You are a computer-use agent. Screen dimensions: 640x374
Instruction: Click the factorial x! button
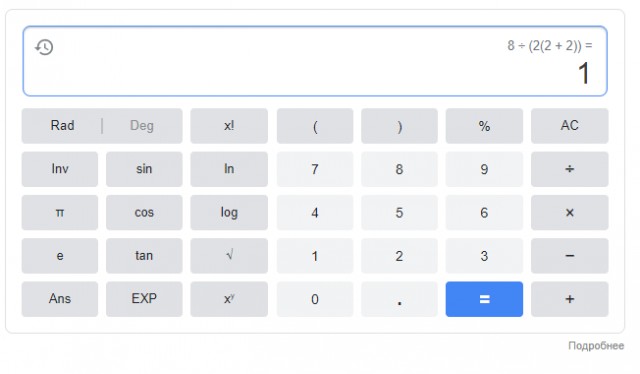point(229,125)
